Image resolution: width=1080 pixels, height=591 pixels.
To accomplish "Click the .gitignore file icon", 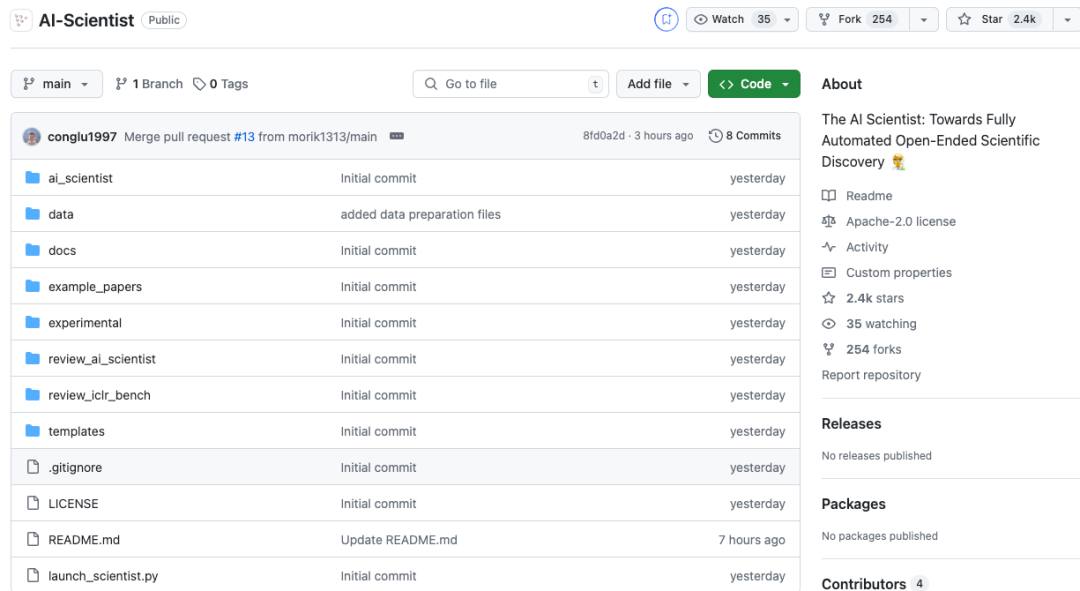I will [32, 467].
